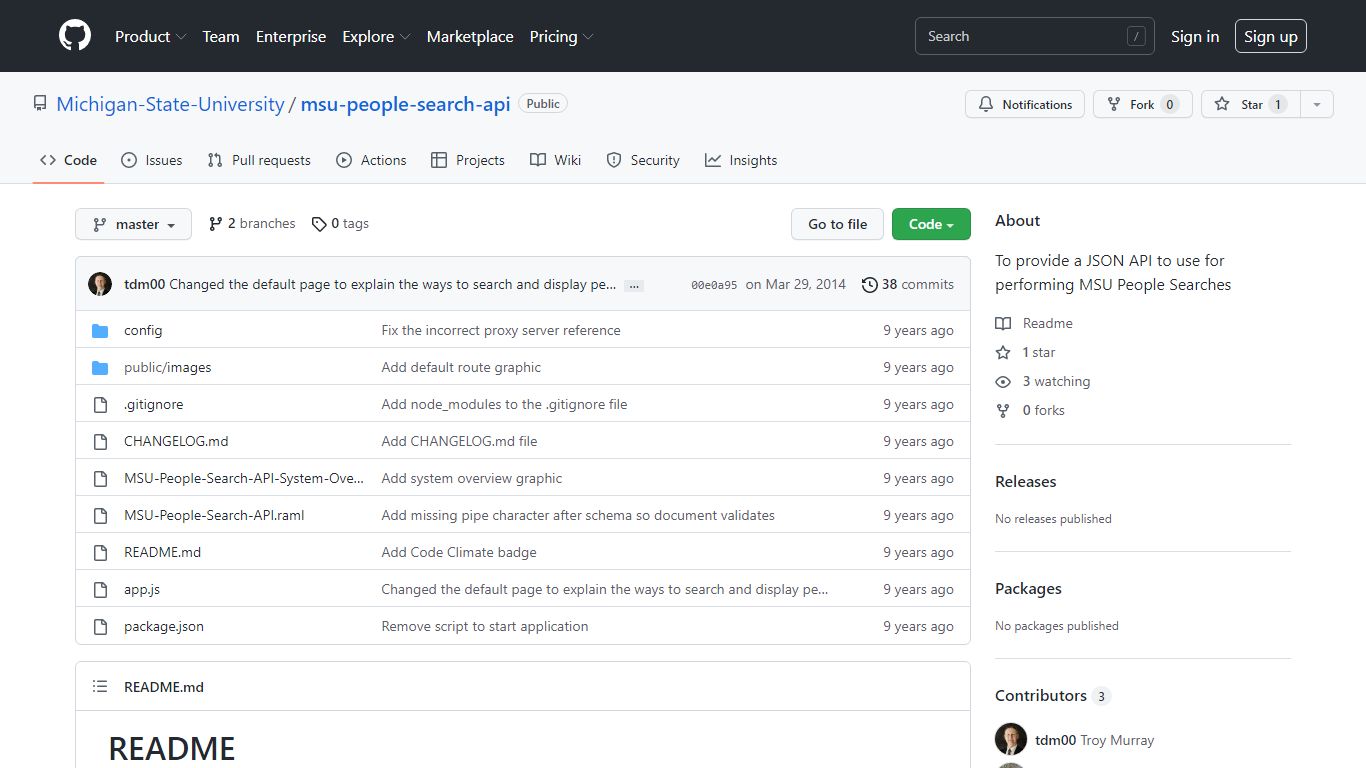Open the MSU-People-Search-API-System-Ove... file
Screen dimensions: 1366x768
pos(244,478)
